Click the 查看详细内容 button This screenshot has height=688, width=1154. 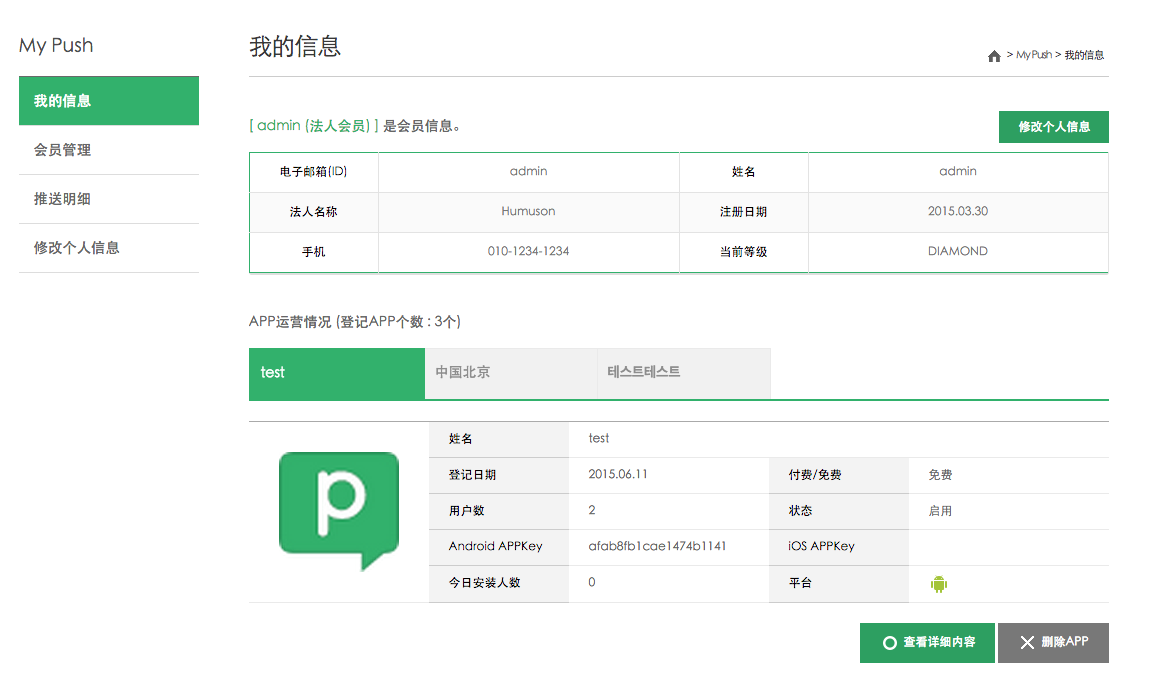point(927,643)
